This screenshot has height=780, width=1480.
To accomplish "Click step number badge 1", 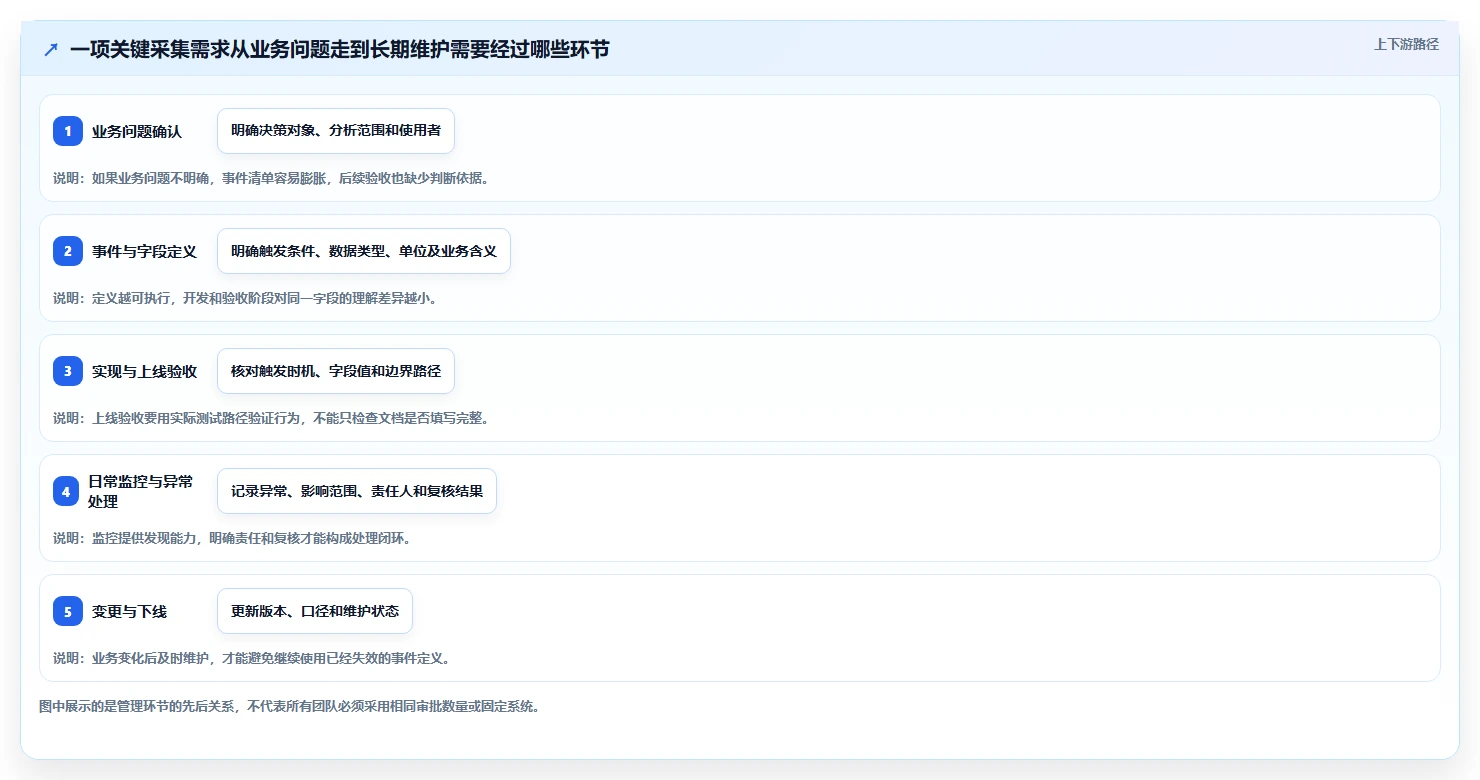I will tap(68, 131).
